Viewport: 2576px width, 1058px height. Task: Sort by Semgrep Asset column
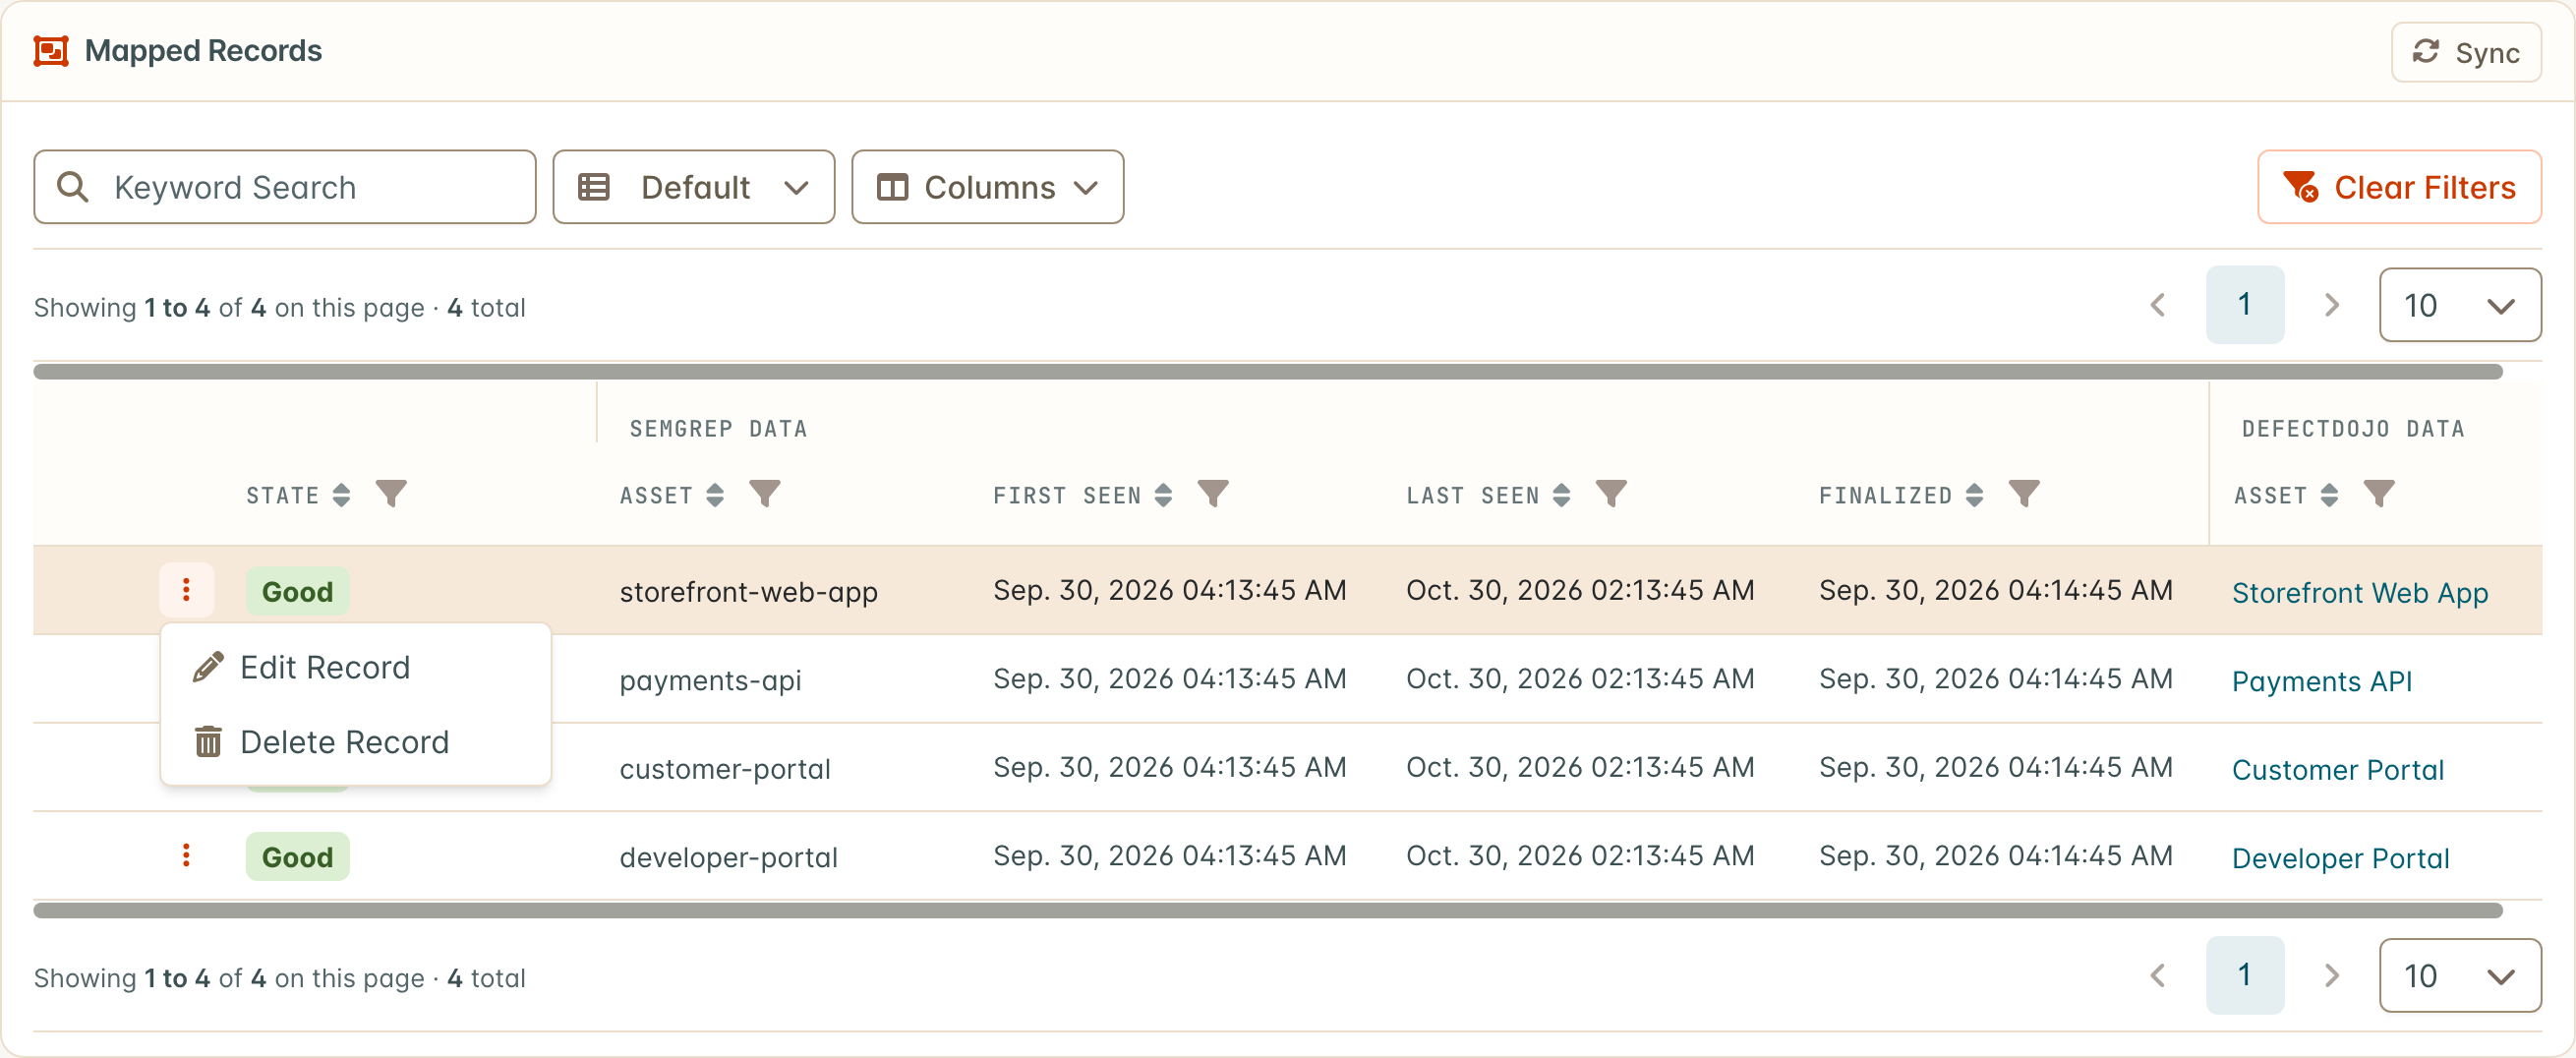[715, 495]
